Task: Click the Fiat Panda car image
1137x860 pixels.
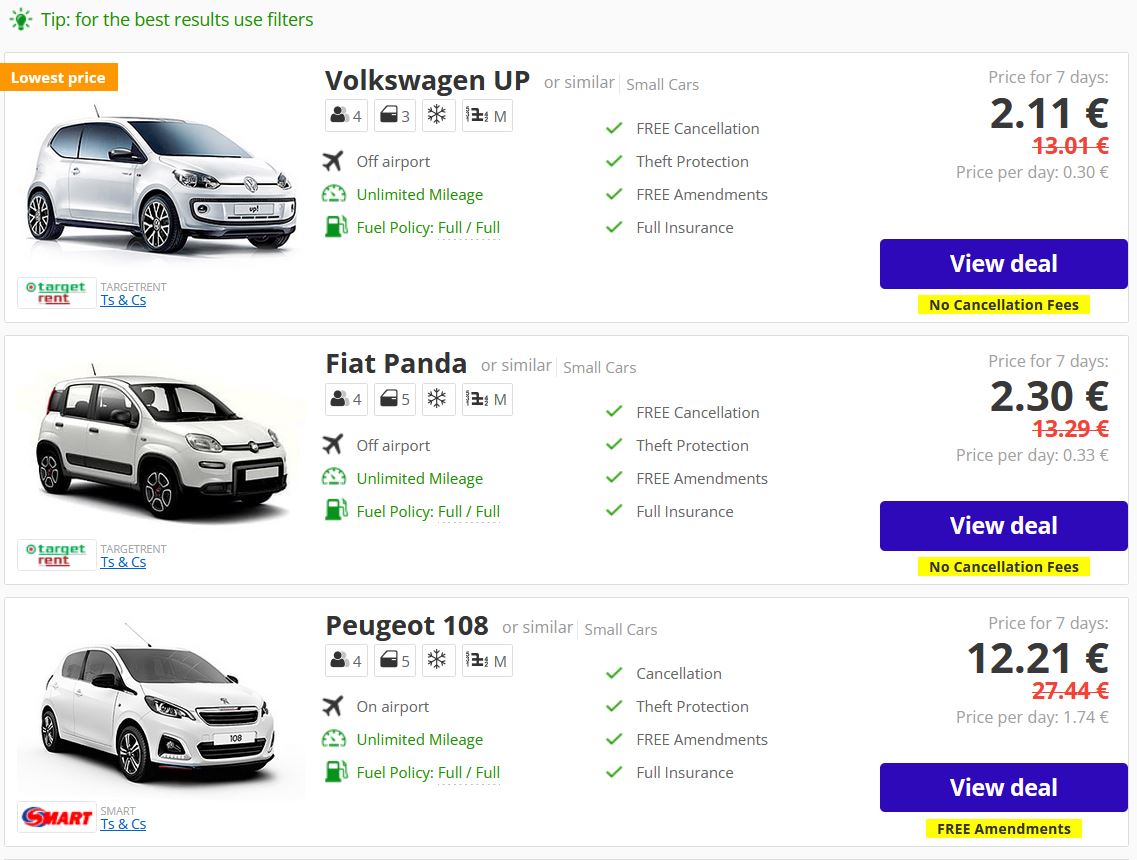Action: [162, 443]
